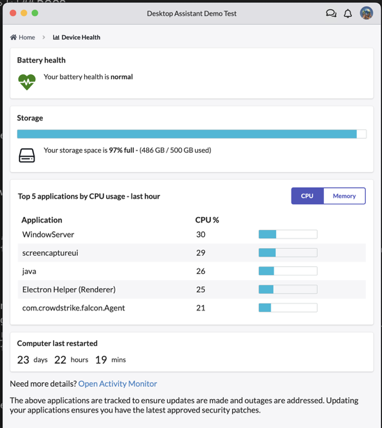
Task: Click the WindowServer CPU usage bar
Action: pyautogui.click(x=288, y=234)
